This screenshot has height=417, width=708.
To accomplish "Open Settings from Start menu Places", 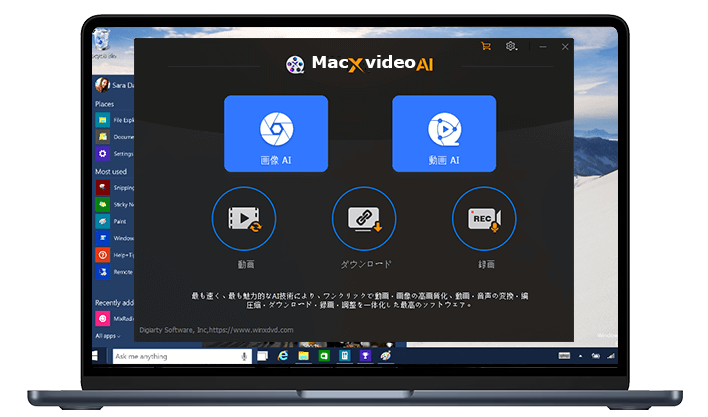I will tap(115, 153).
